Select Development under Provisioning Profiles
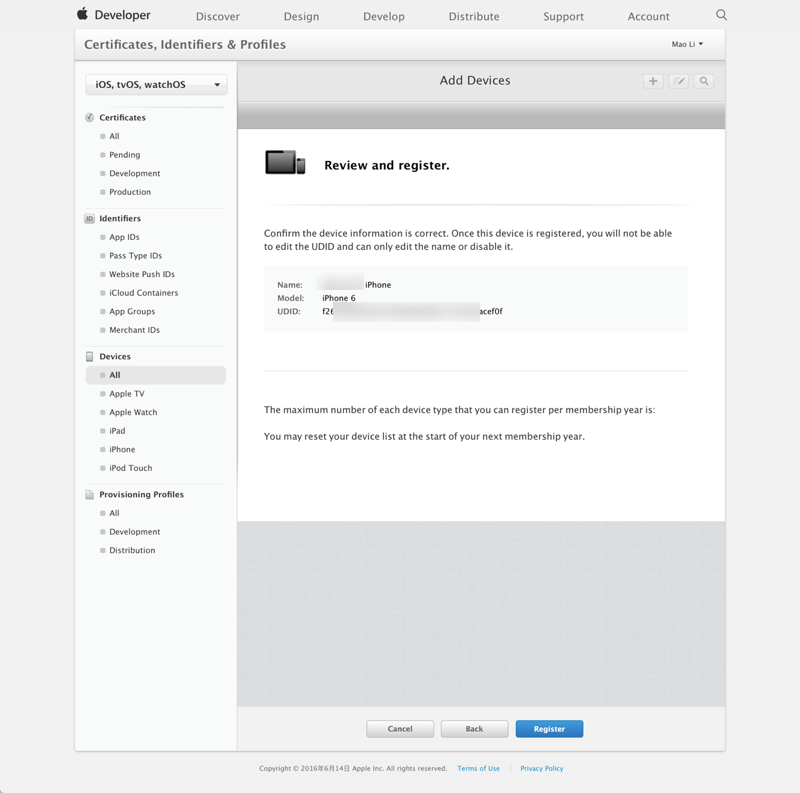This screenshot has width=800, height=793. click(135, 532)
